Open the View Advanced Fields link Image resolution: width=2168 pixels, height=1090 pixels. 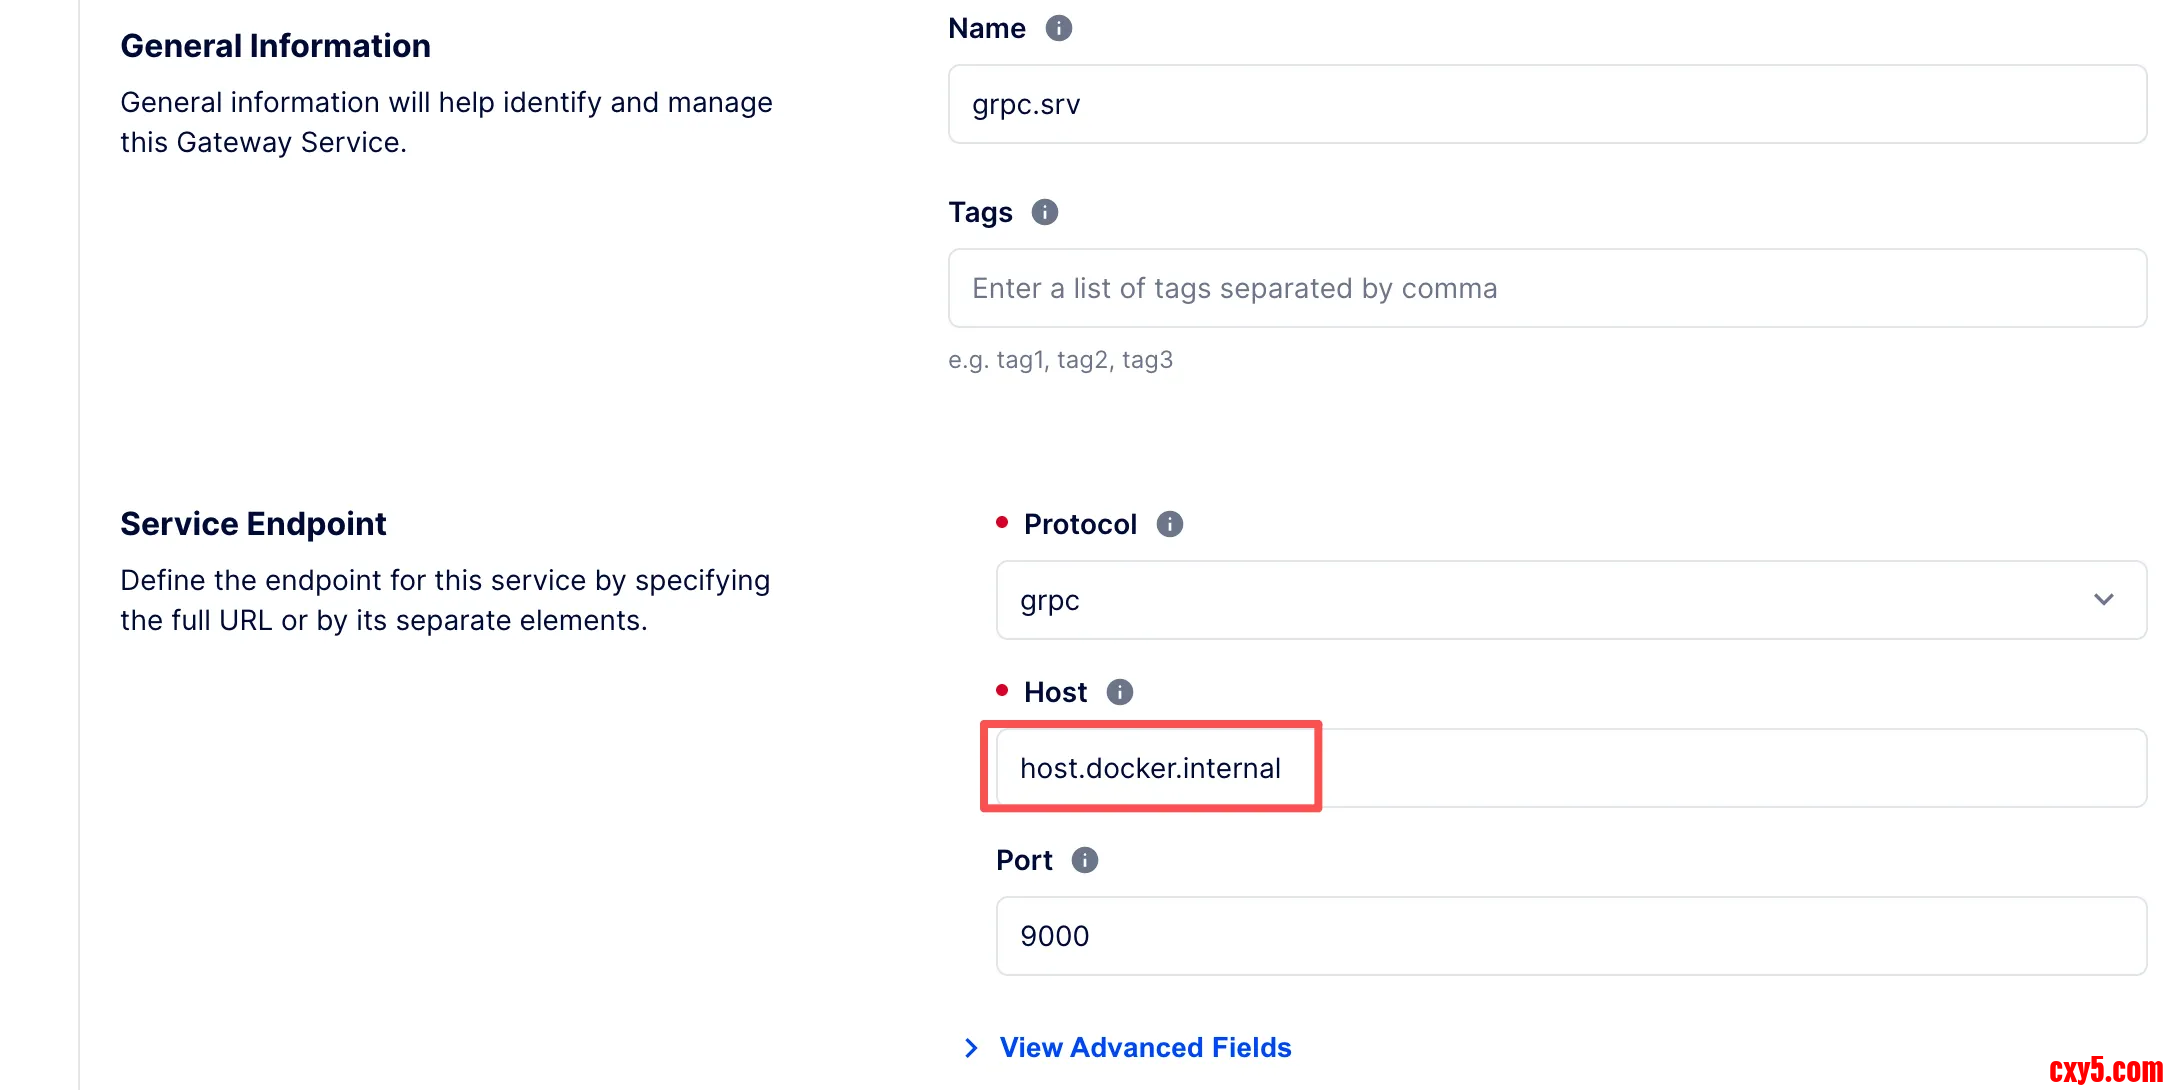pos(1145,1047)
